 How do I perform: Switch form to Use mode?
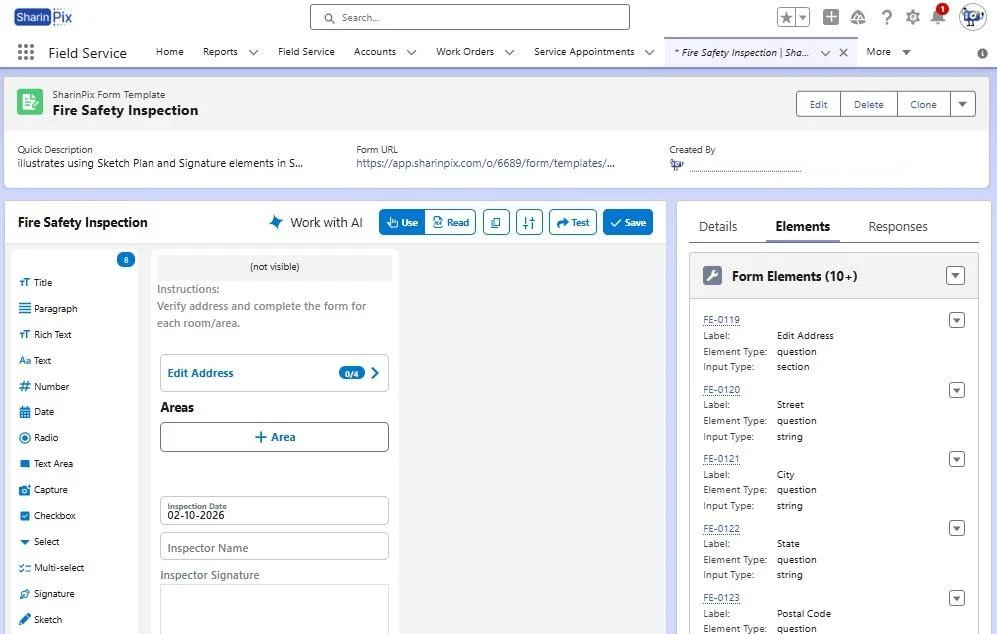click(x=402, y=223)
